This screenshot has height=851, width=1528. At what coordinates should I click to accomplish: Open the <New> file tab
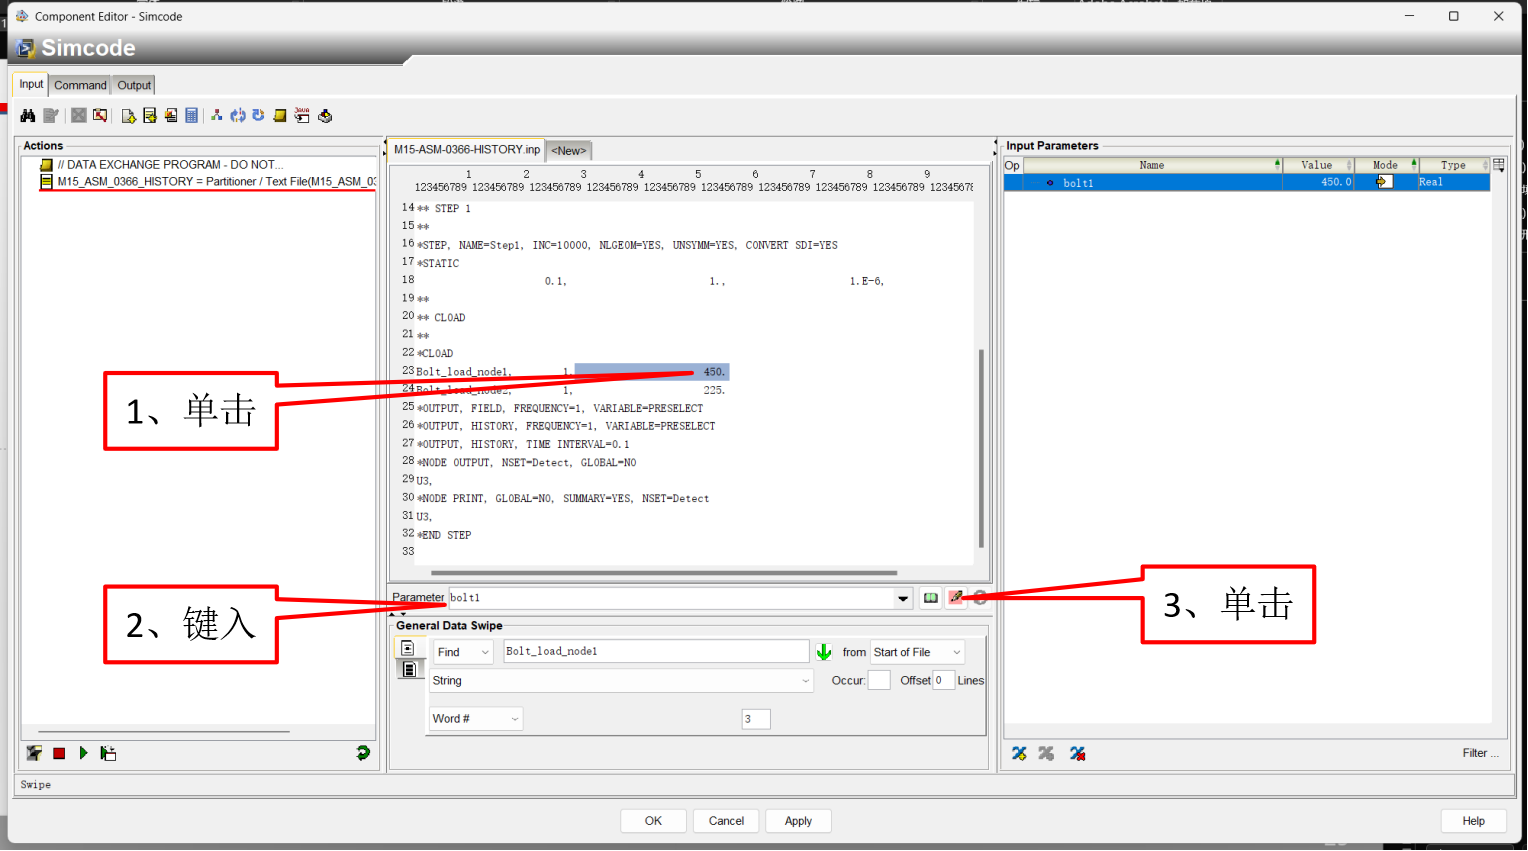[x=569, y=151]
